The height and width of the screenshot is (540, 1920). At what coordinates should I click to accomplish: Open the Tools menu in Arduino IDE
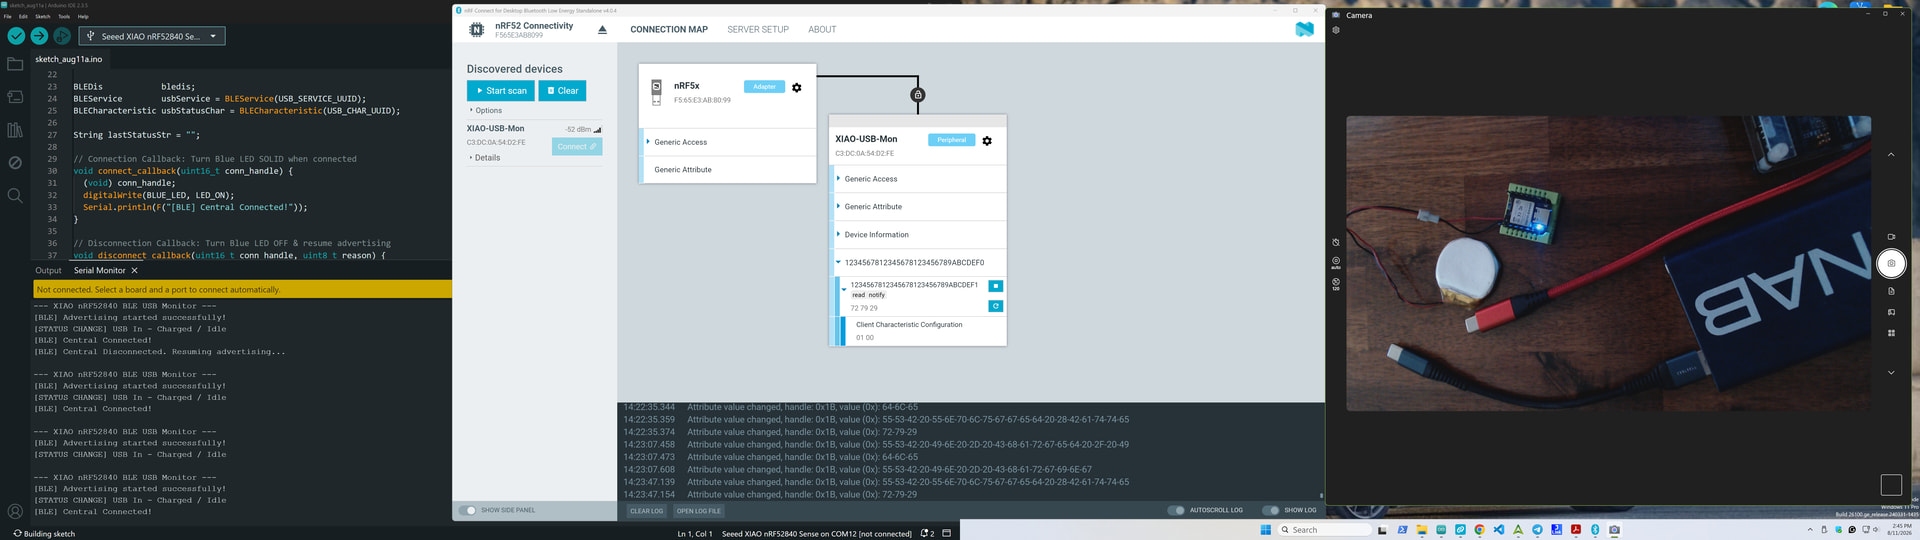(64, 16)
